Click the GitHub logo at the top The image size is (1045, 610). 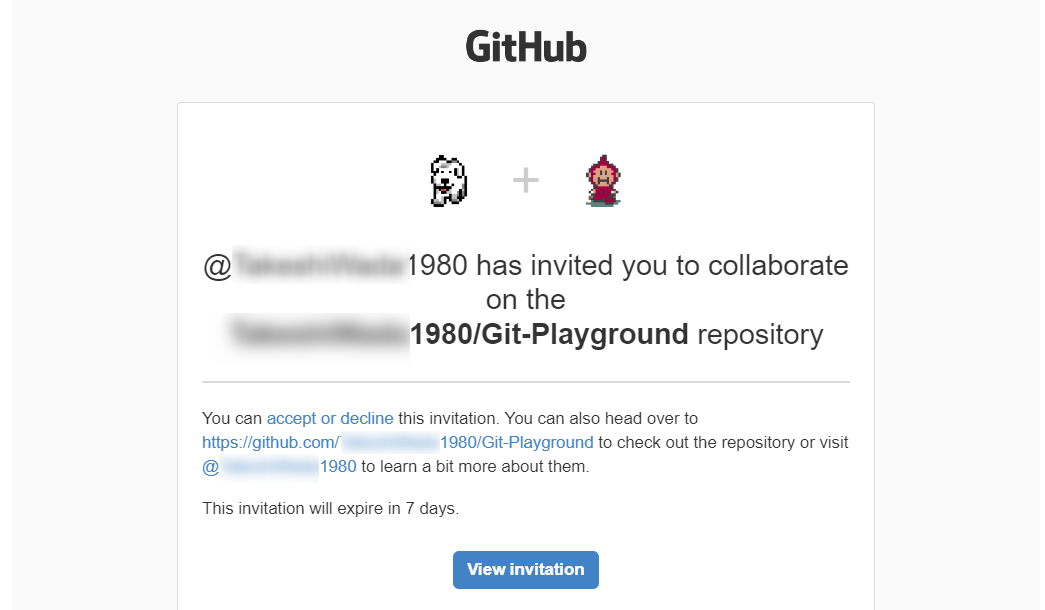coord(526,47)
